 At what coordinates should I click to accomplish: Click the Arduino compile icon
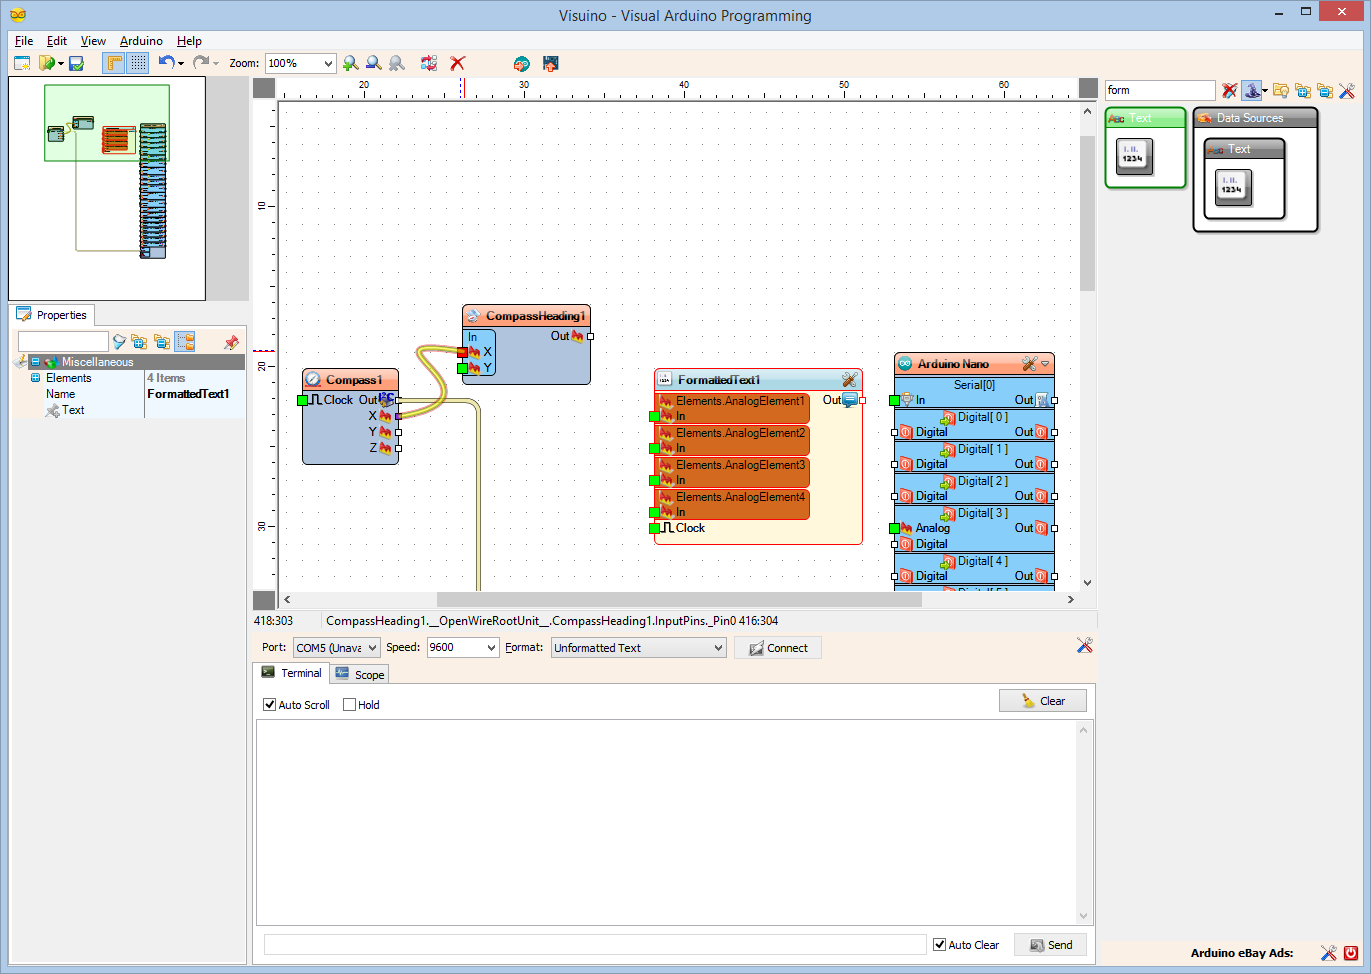click(x=521, y=63)
